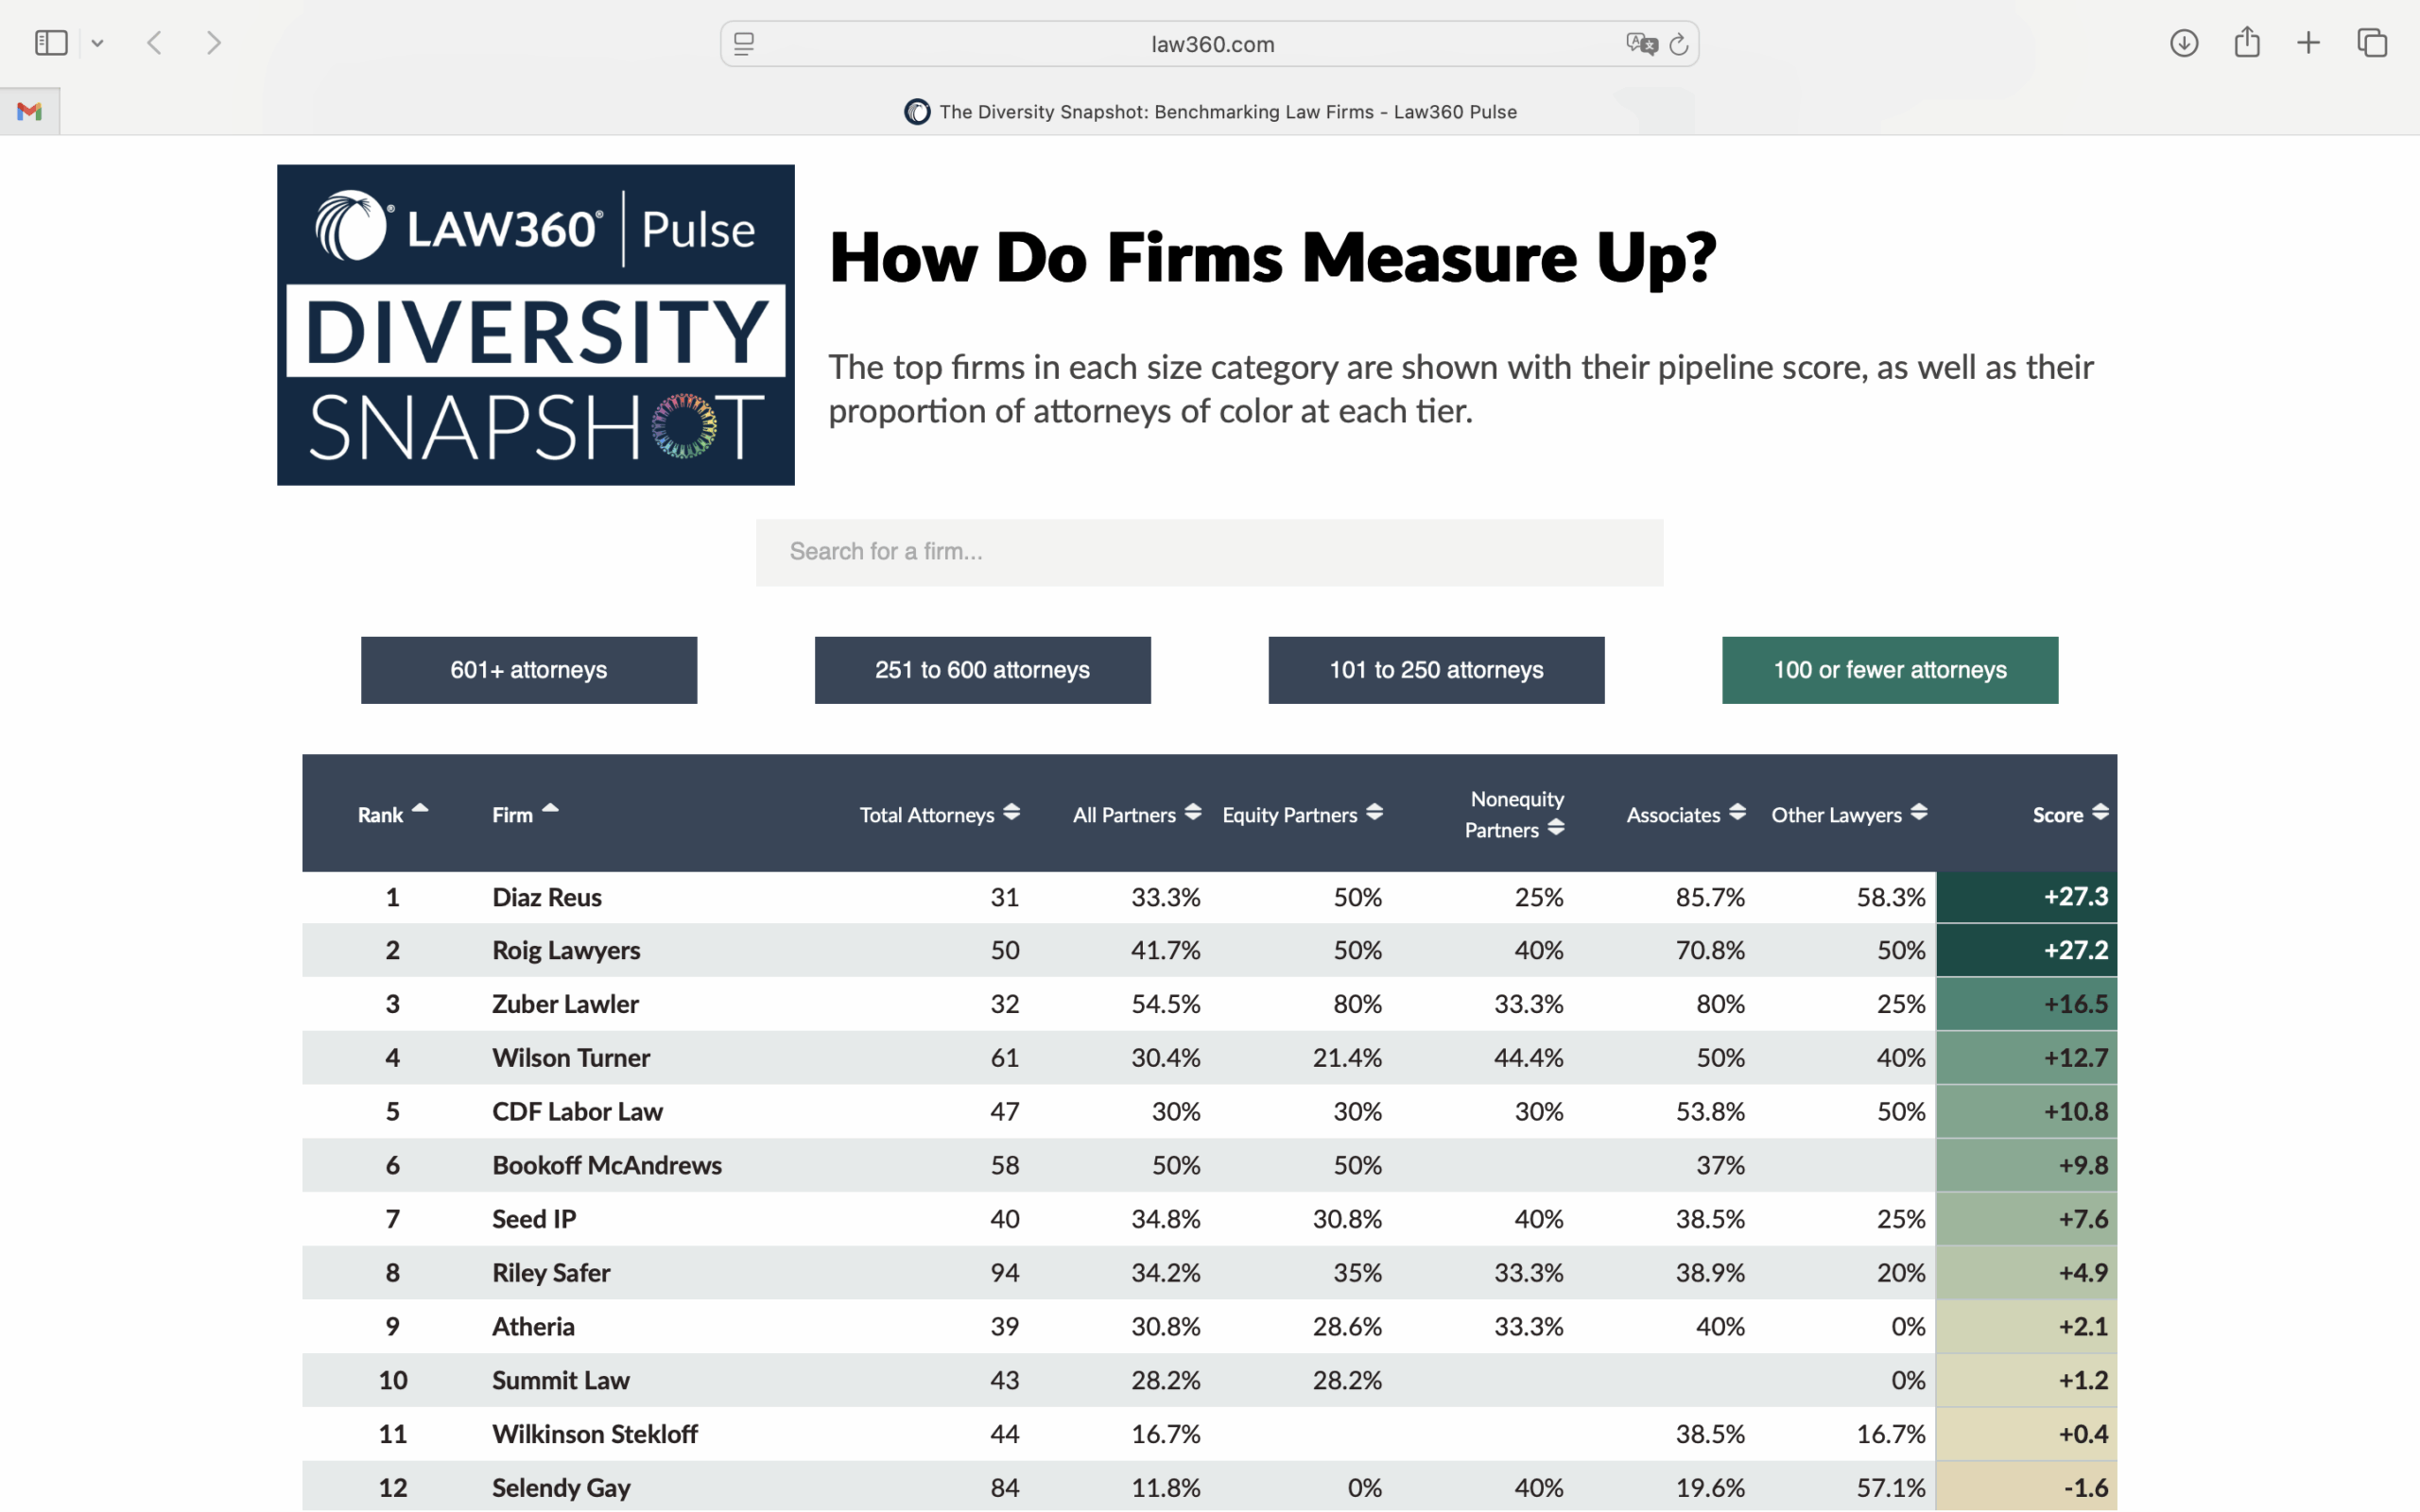Select the 100 or fewer attorneys filter
The width and height of the screenshot is (2420, 1512).
click(x=1890, y=670)
